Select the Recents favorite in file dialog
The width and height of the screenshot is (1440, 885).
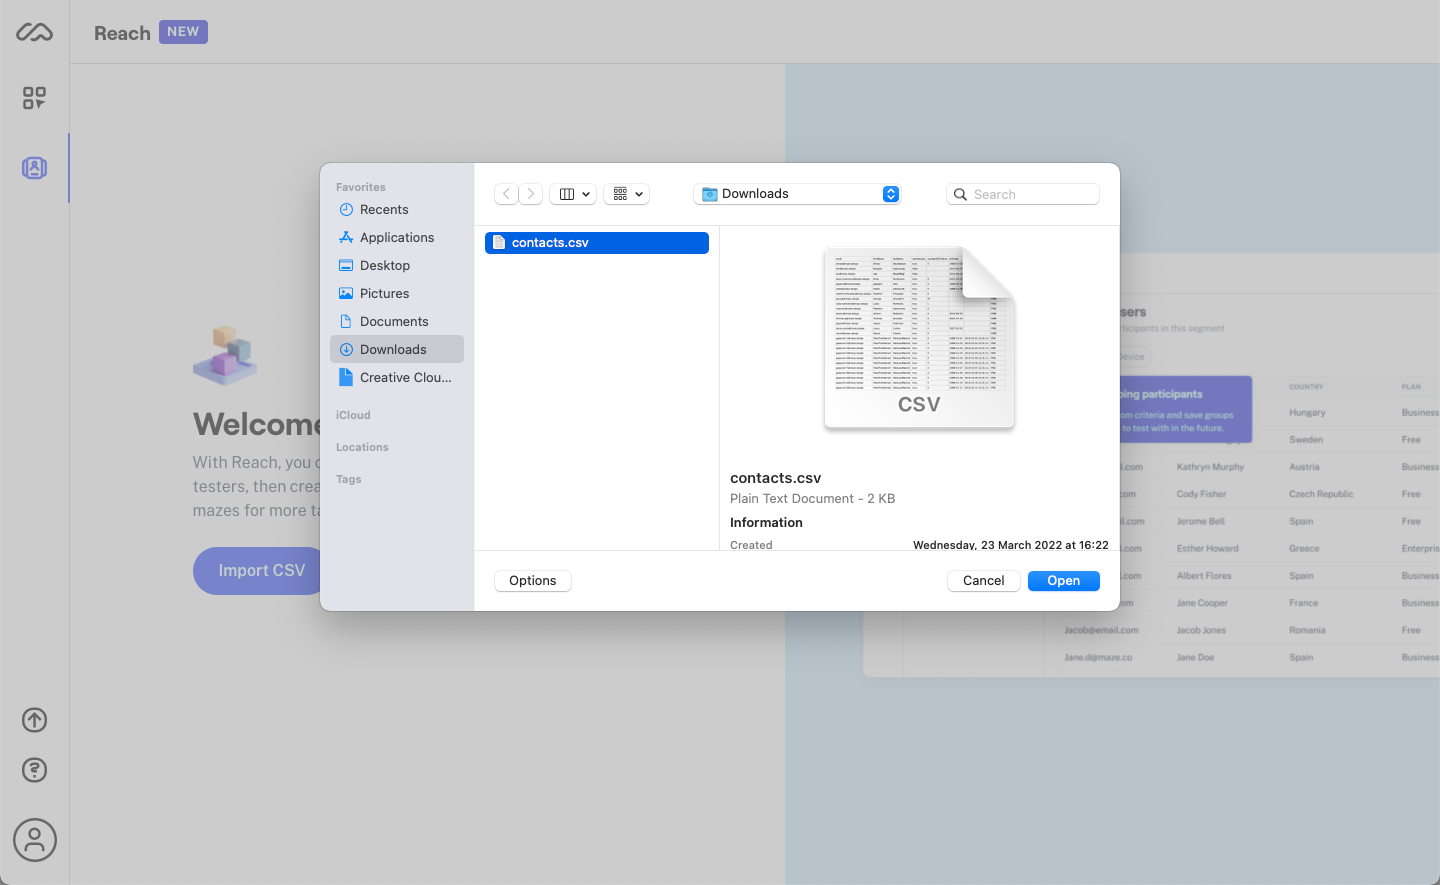click(x=383, y=209)
